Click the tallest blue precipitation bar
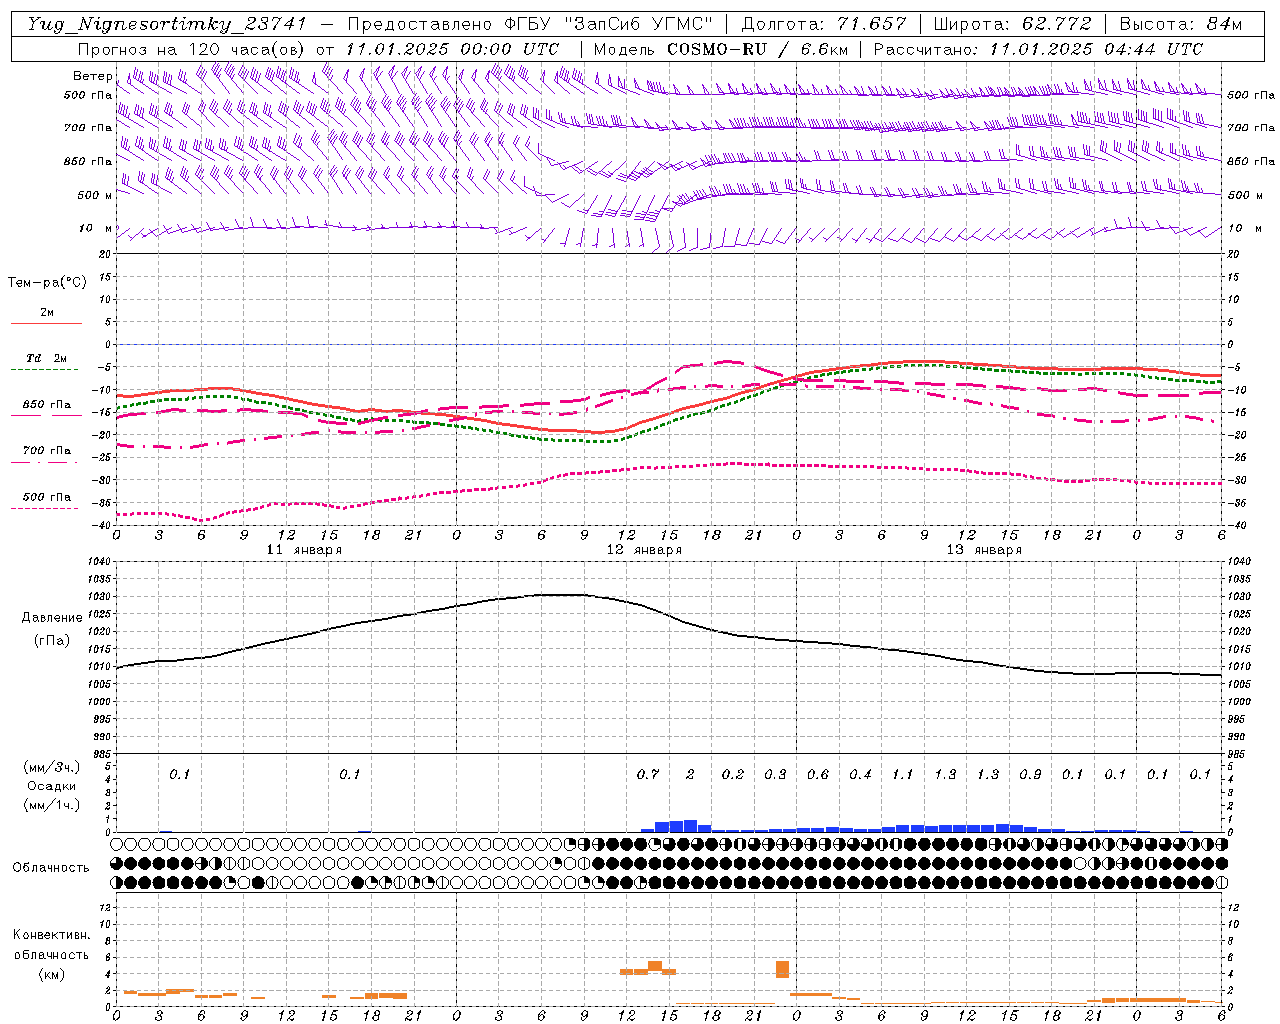Screen dimensions: 1280x1024 (690, 826)
